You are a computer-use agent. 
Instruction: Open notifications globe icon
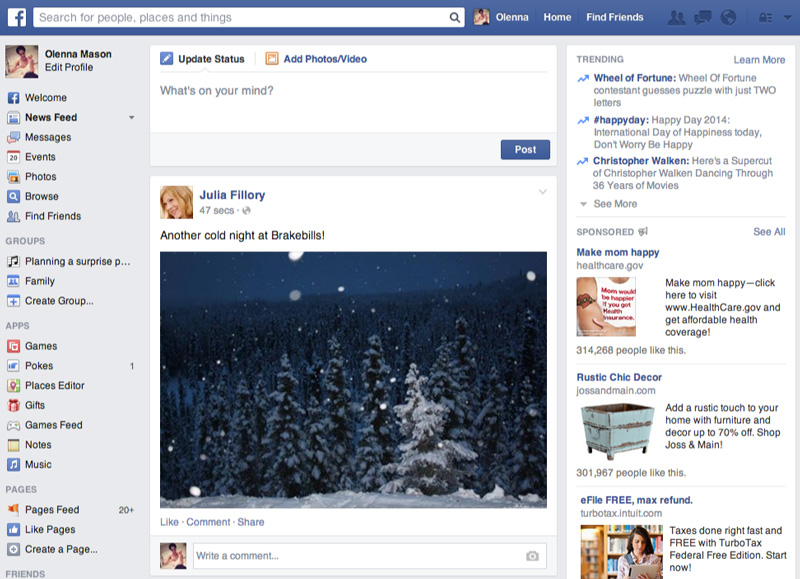coord(727,17)
